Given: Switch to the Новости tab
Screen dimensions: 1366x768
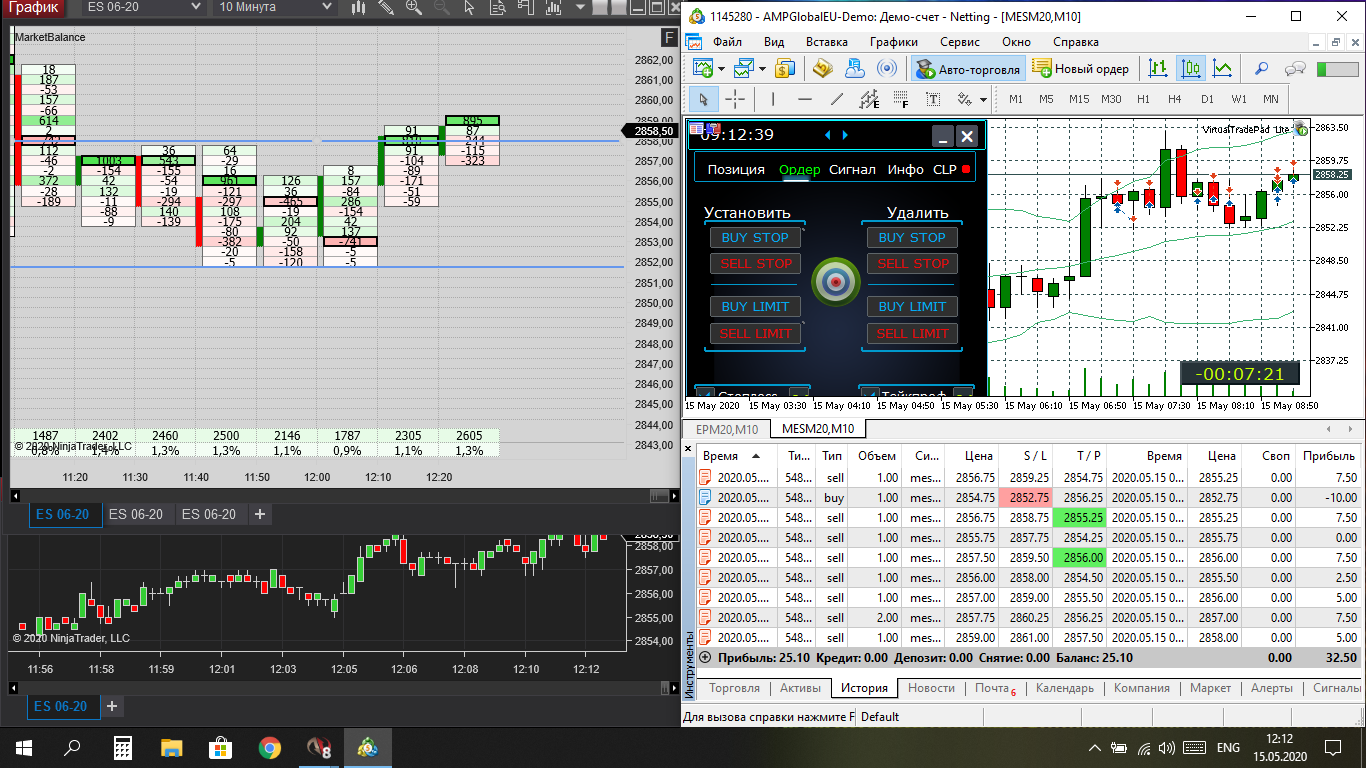Looking at the screenshot, I should (x=931, y=688).
